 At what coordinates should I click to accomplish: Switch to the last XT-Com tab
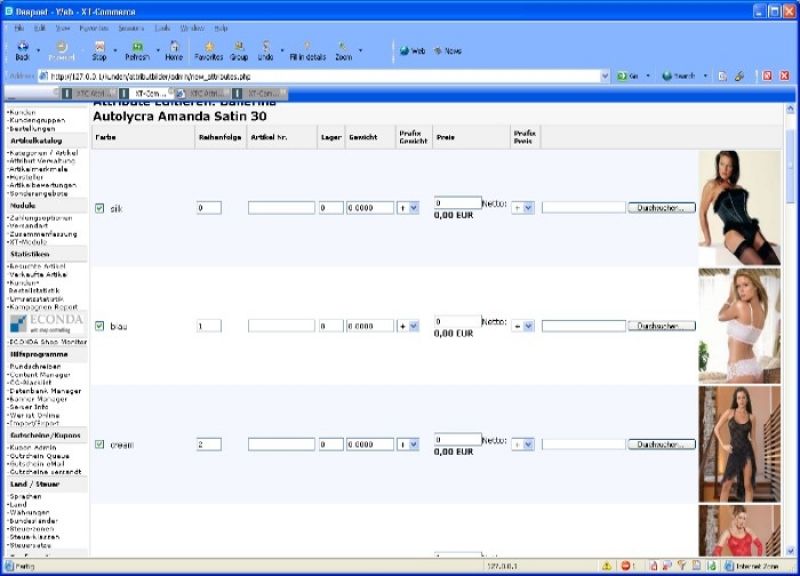tap(259, 93)
